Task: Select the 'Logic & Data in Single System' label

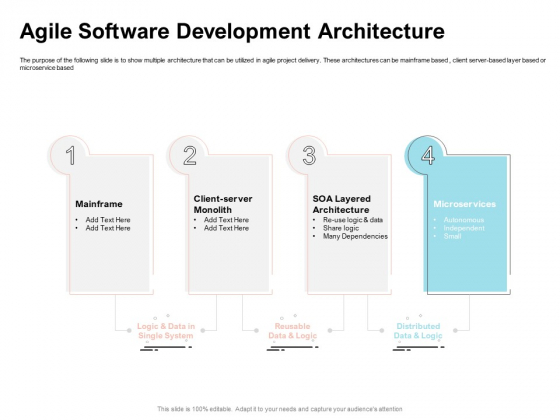Action: pyautogui.click(x=166, y=331)
